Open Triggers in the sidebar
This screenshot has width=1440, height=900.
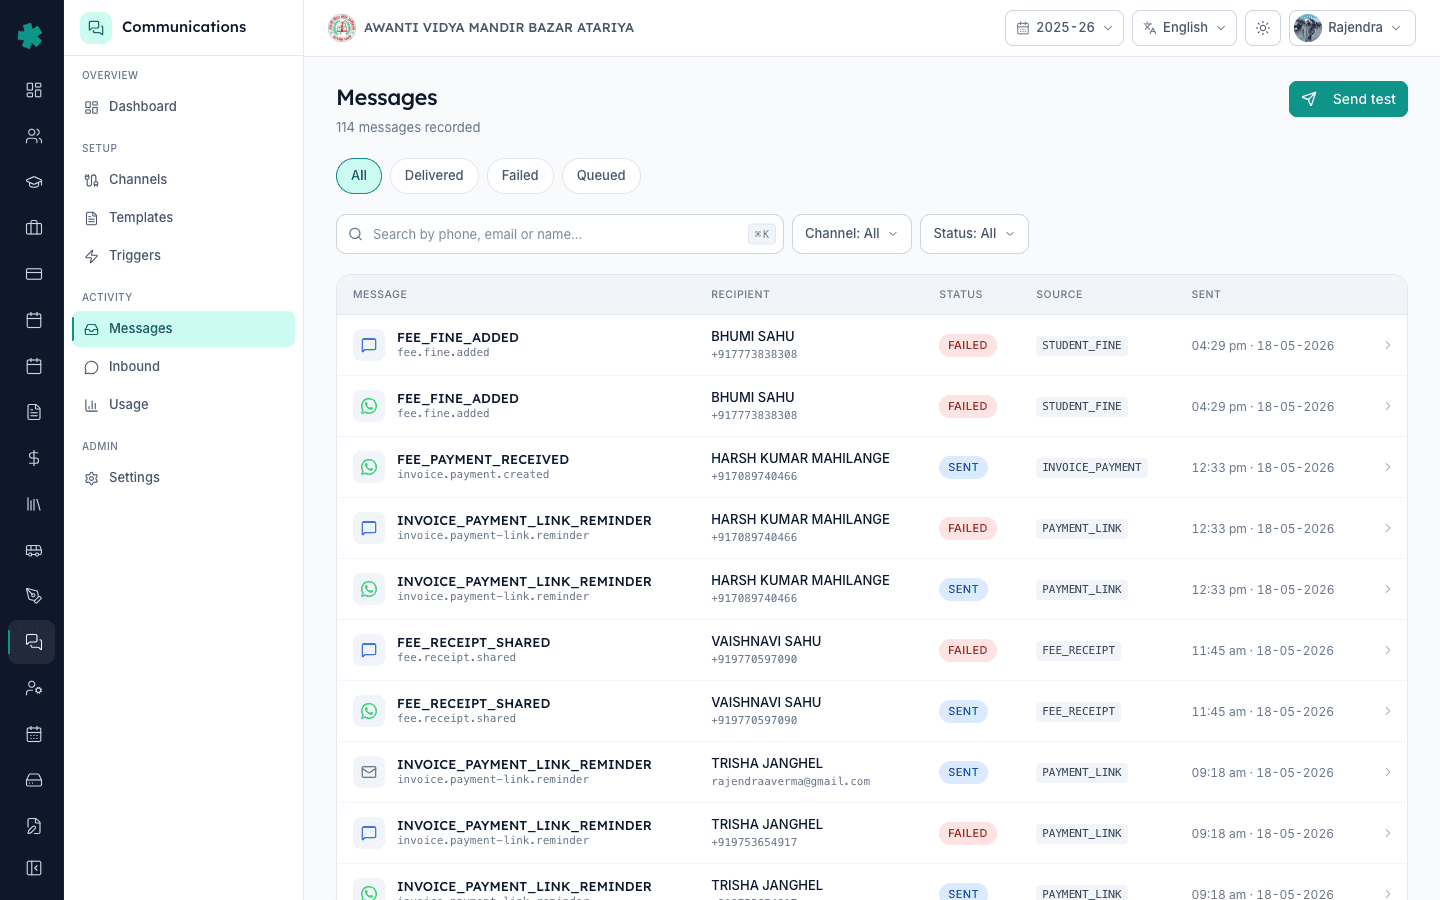pyautogui.click(x=183, y=256)
